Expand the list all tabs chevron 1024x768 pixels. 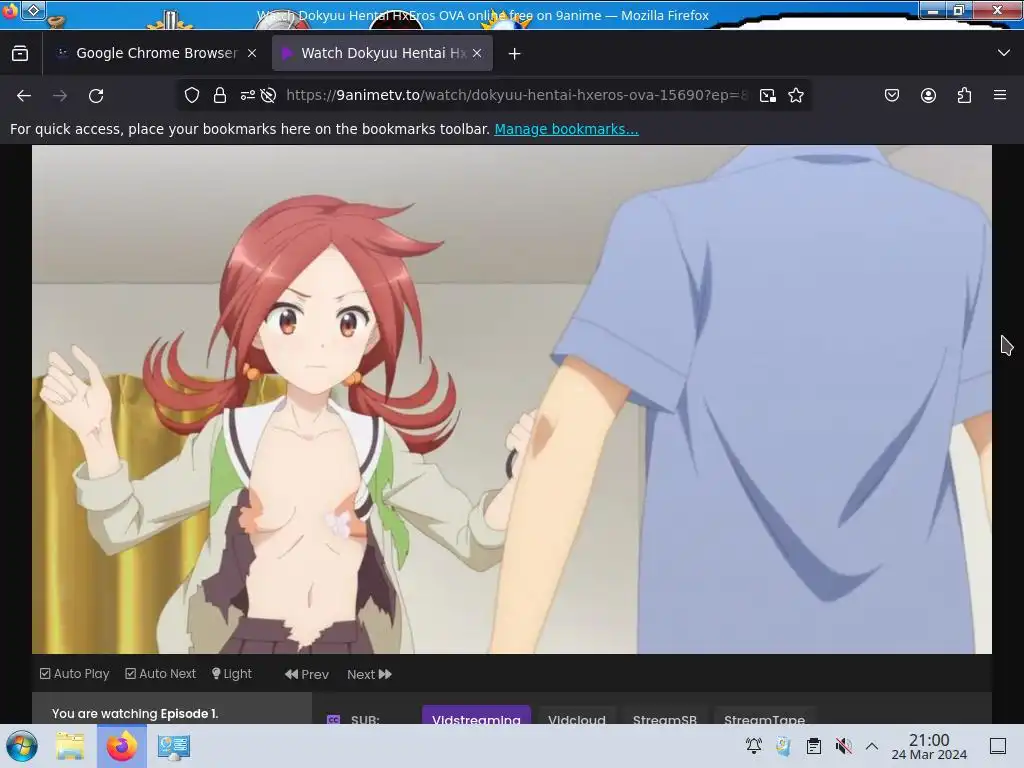coord(1004,53)
